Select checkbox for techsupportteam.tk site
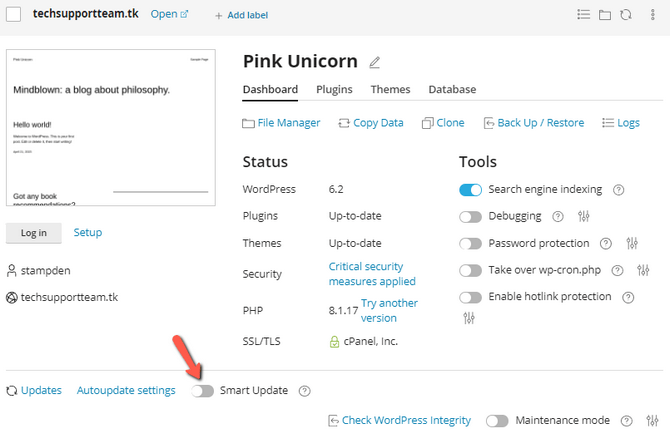 pos(13,14)
